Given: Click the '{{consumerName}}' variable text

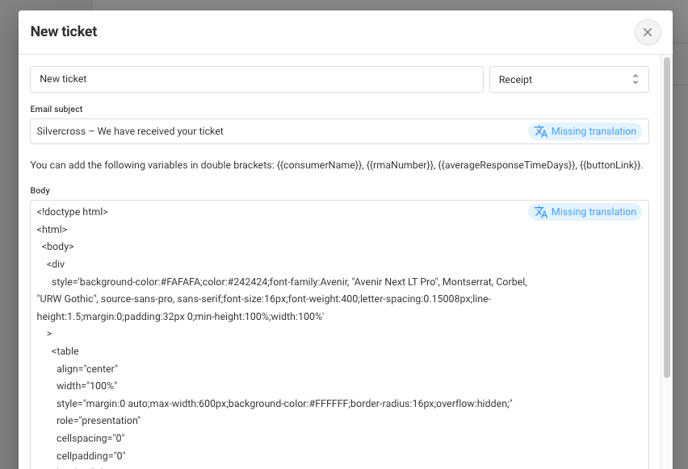Looking at the screenshot, I should click(320, 165).
